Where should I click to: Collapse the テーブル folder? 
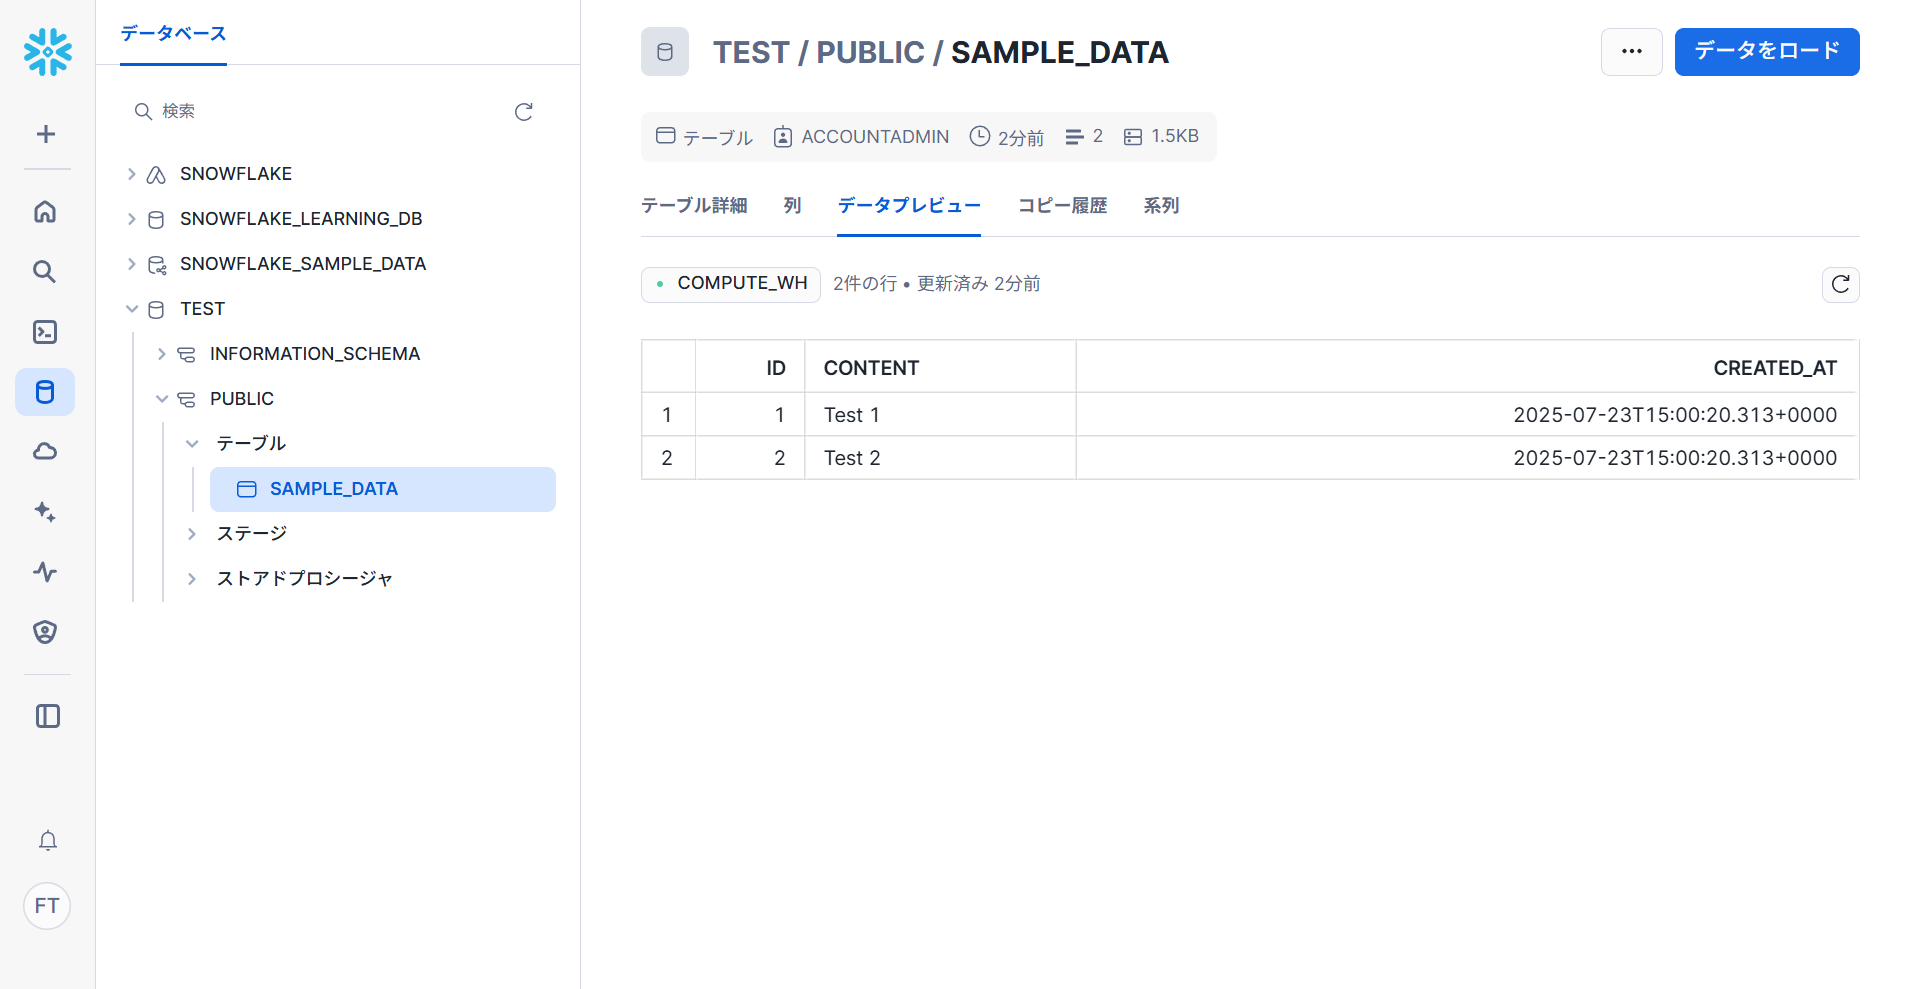192,444
